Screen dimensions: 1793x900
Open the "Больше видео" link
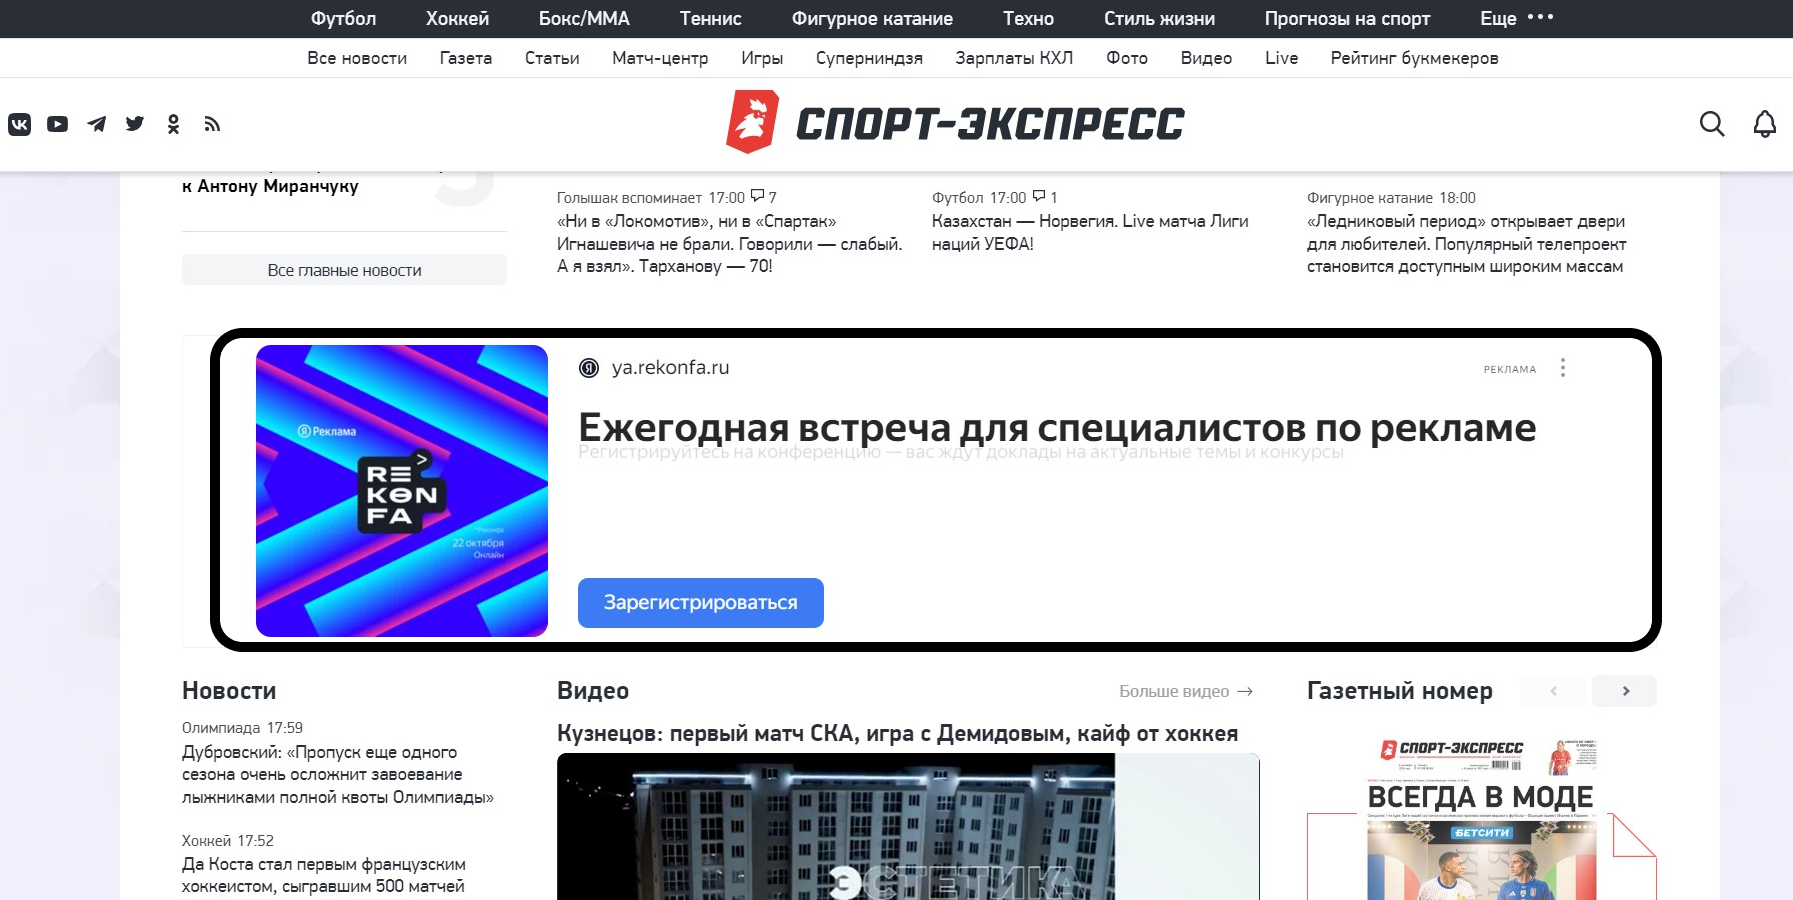(1185, 691)
